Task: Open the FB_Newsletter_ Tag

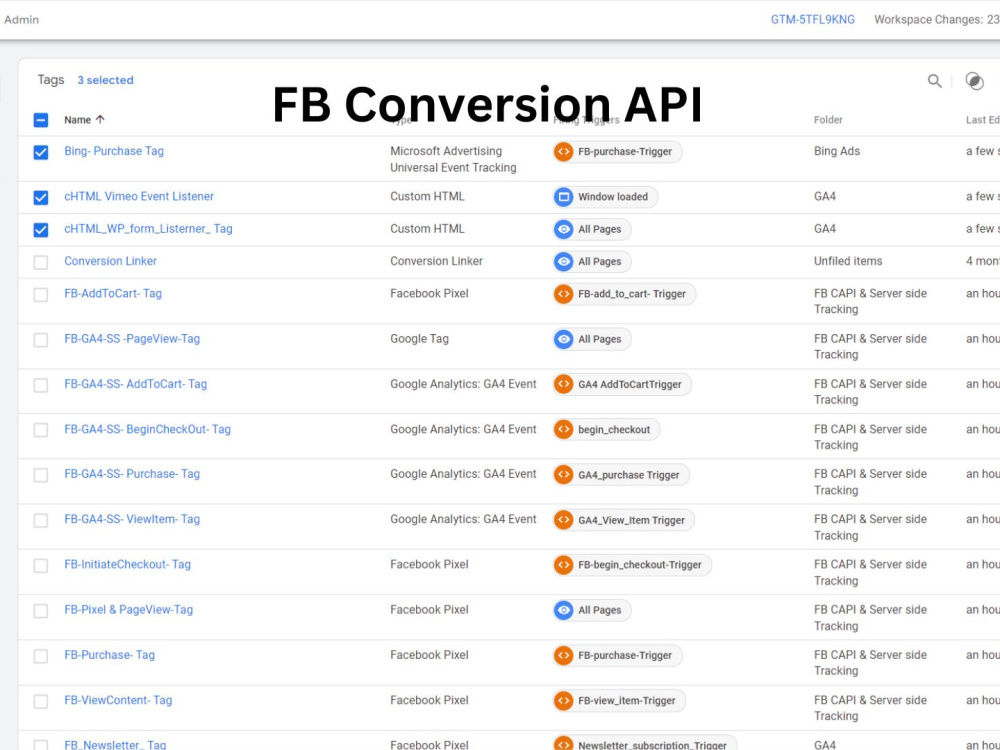Action: 115,744
